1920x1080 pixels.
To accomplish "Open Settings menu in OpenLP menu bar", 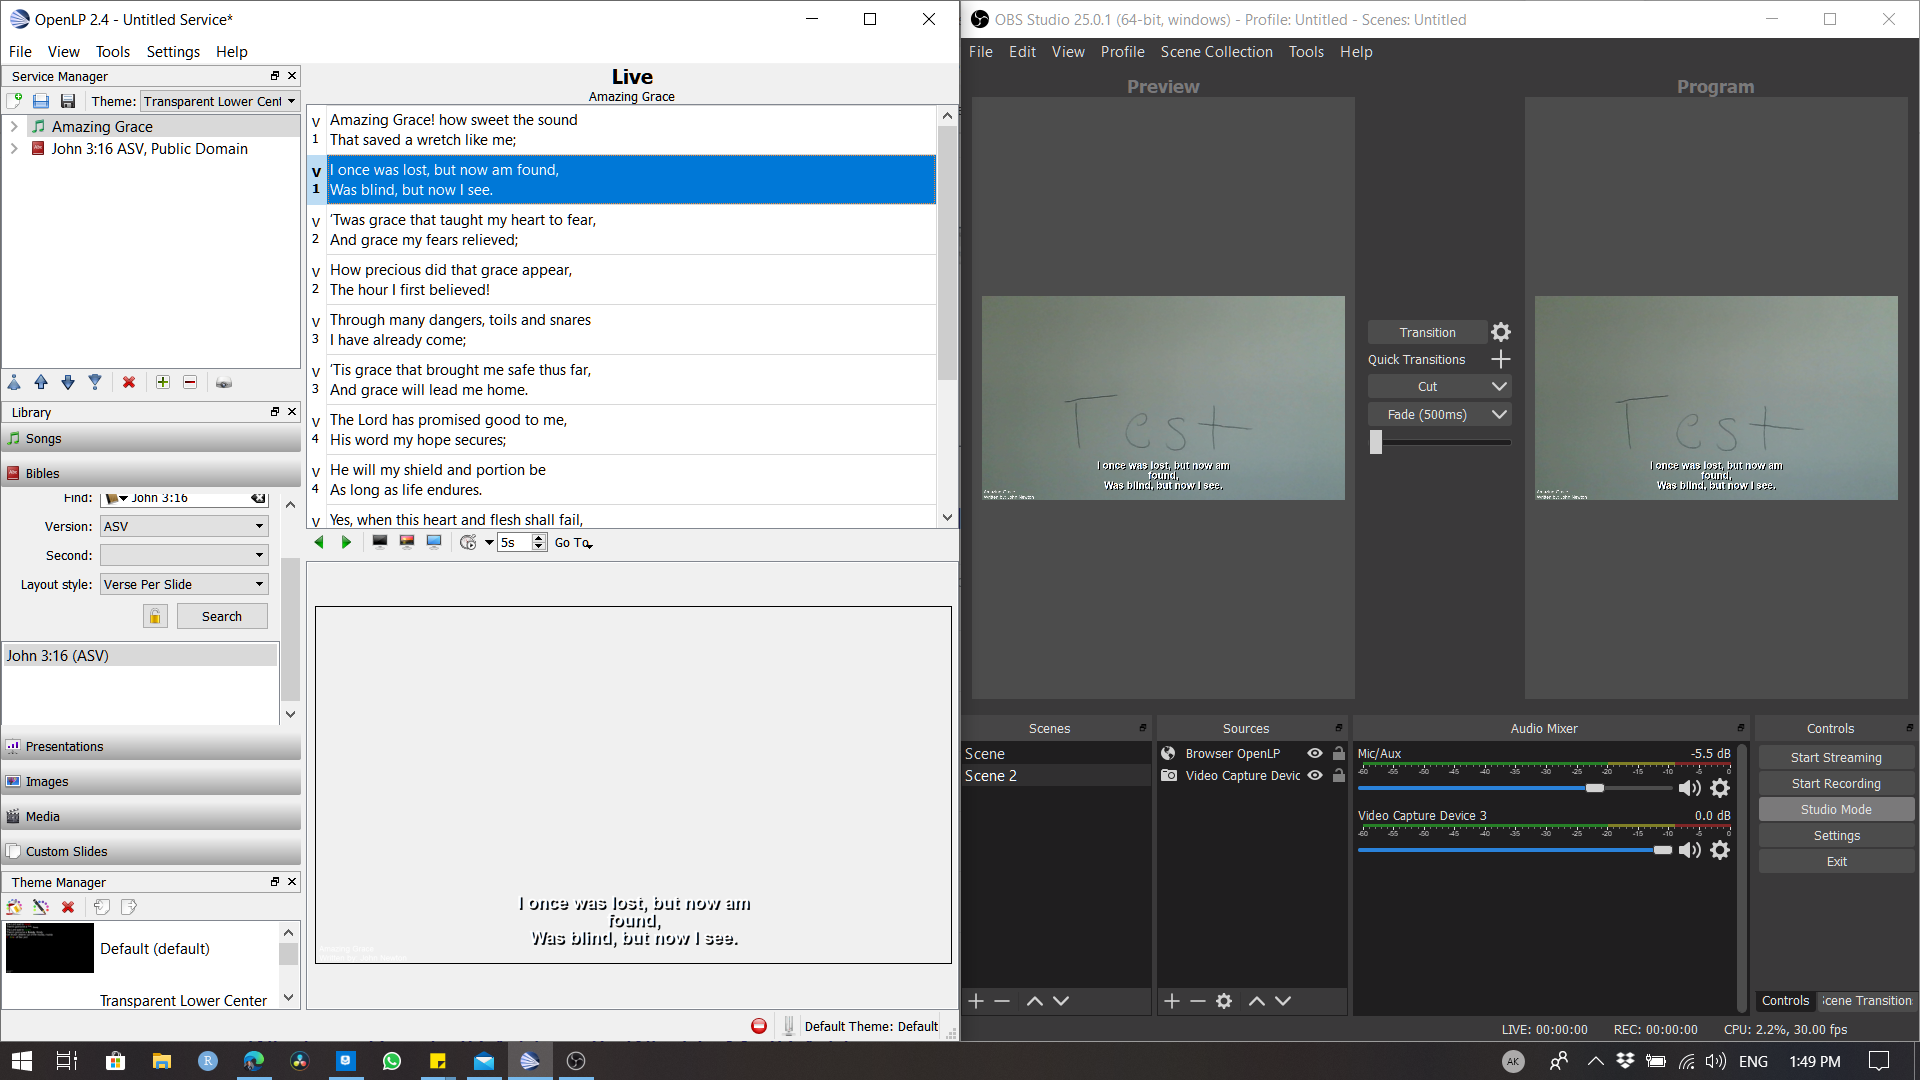I will pyautogui.click(x=173, y=50).
